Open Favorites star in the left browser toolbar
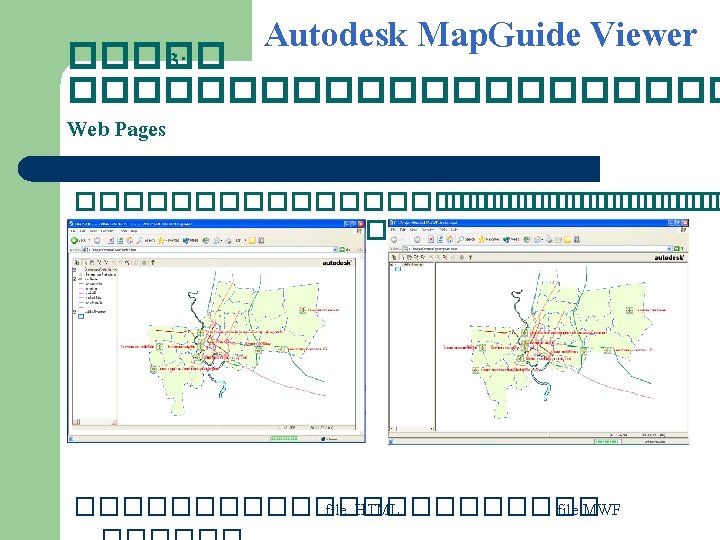The width and height of the screenshot is (720, 540). click(x=168, y=240)
